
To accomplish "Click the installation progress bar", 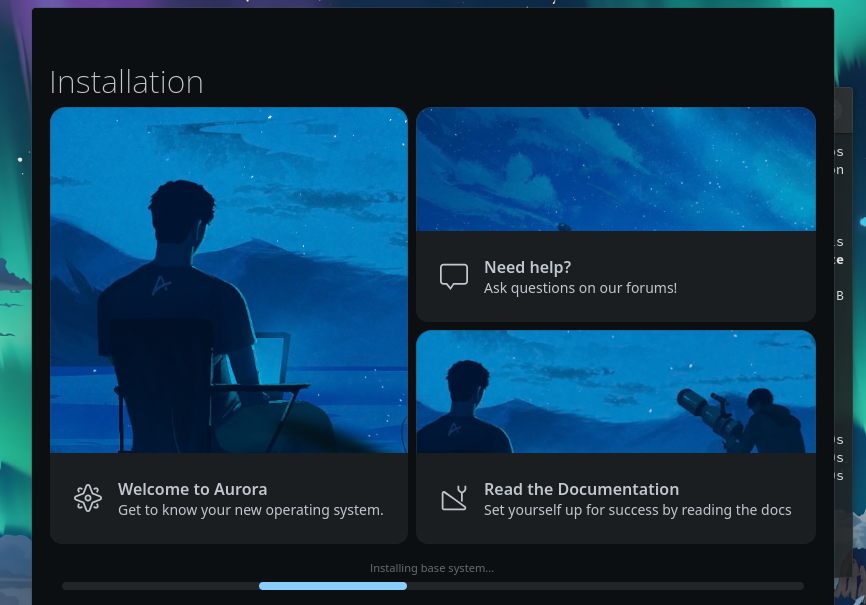I will point(433,586).
